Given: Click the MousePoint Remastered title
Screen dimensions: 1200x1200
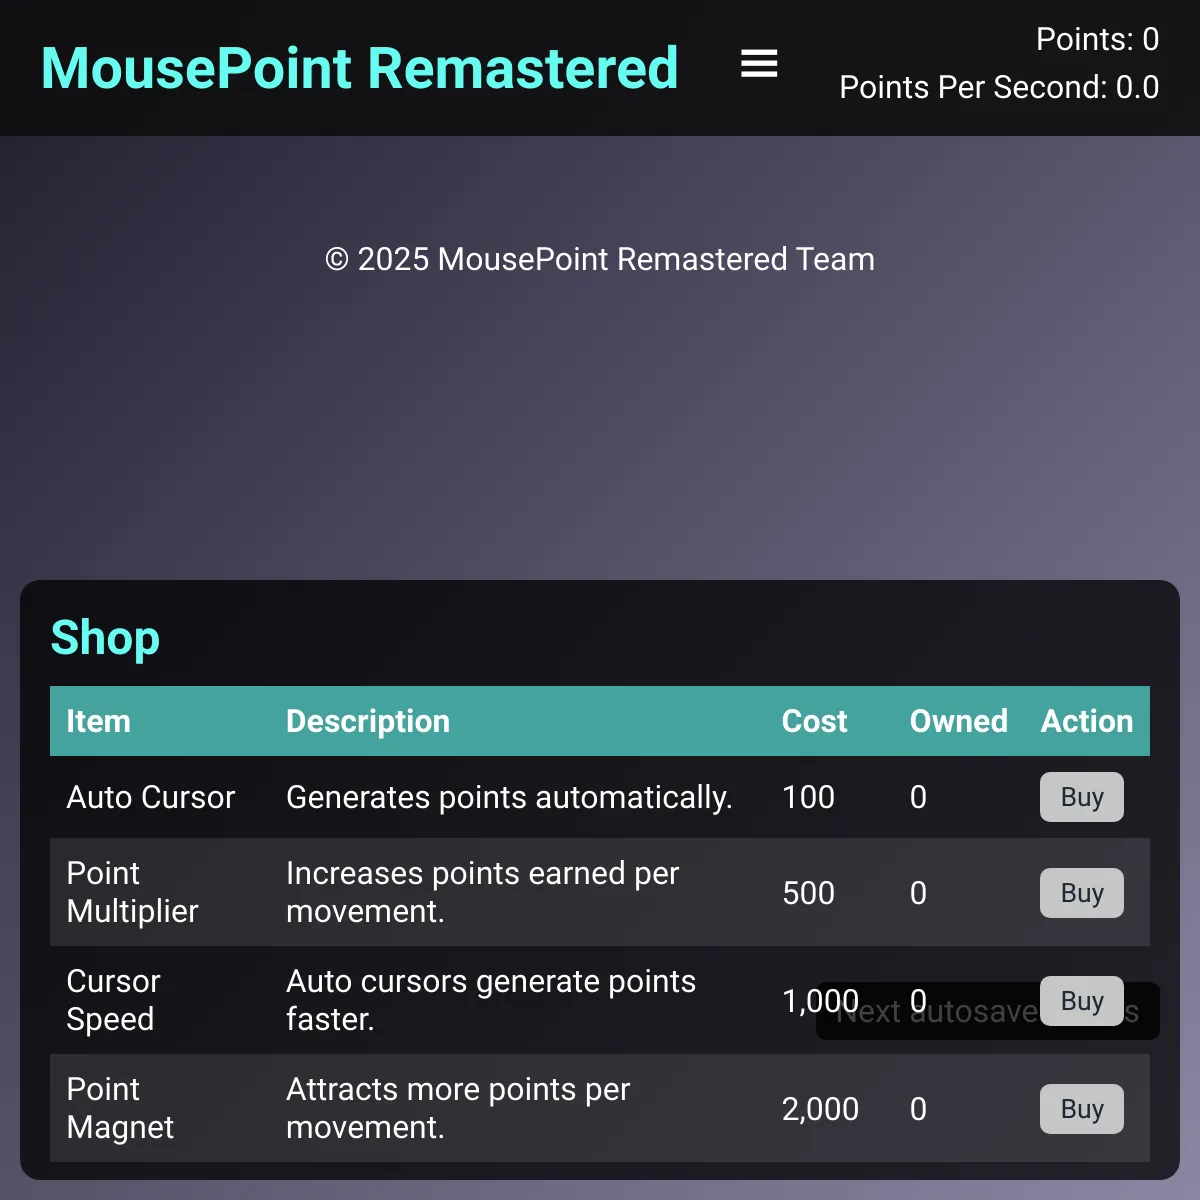Looking at the screenshot, I should pyautogui.click(x=360, y=68).
